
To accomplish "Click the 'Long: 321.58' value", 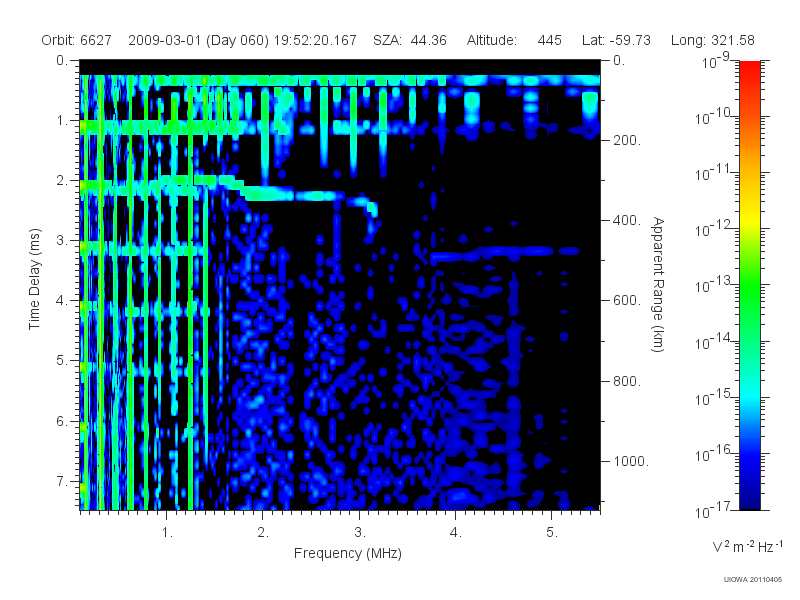I will [x=712, y=40].
